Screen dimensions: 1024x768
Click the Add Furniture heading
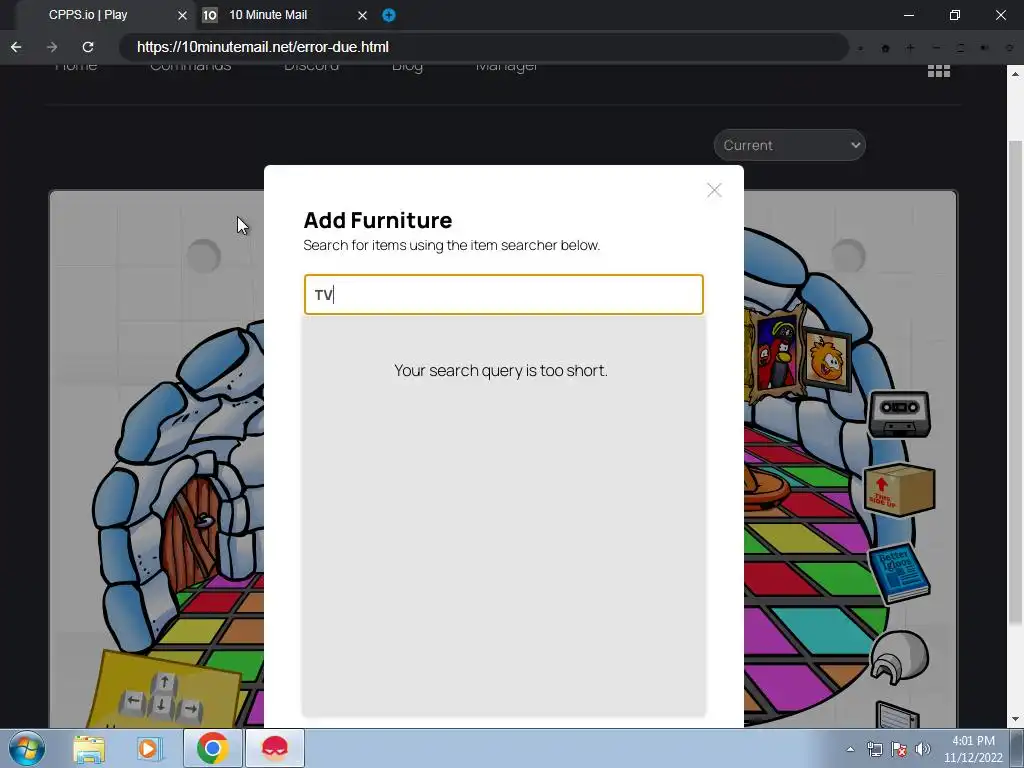point(377,220)
